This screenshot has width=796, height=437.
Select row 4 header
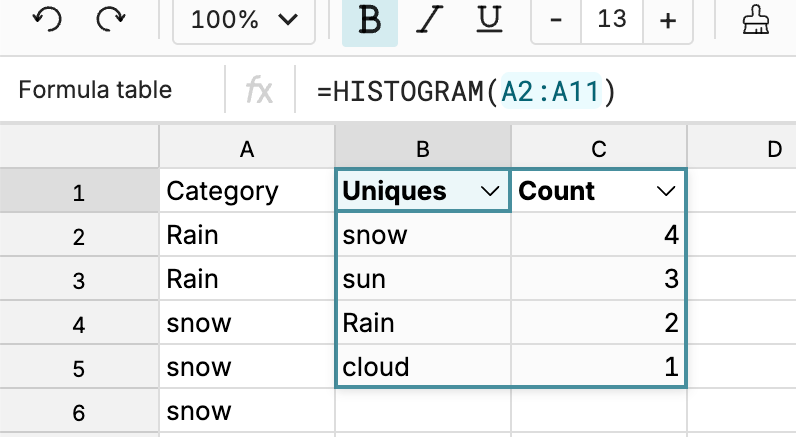(x=79, y=324)
